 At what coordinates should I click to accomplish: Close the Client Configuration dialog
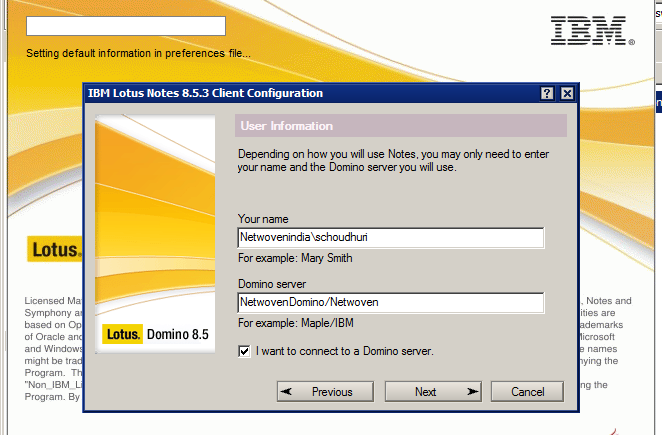point(567,93)
